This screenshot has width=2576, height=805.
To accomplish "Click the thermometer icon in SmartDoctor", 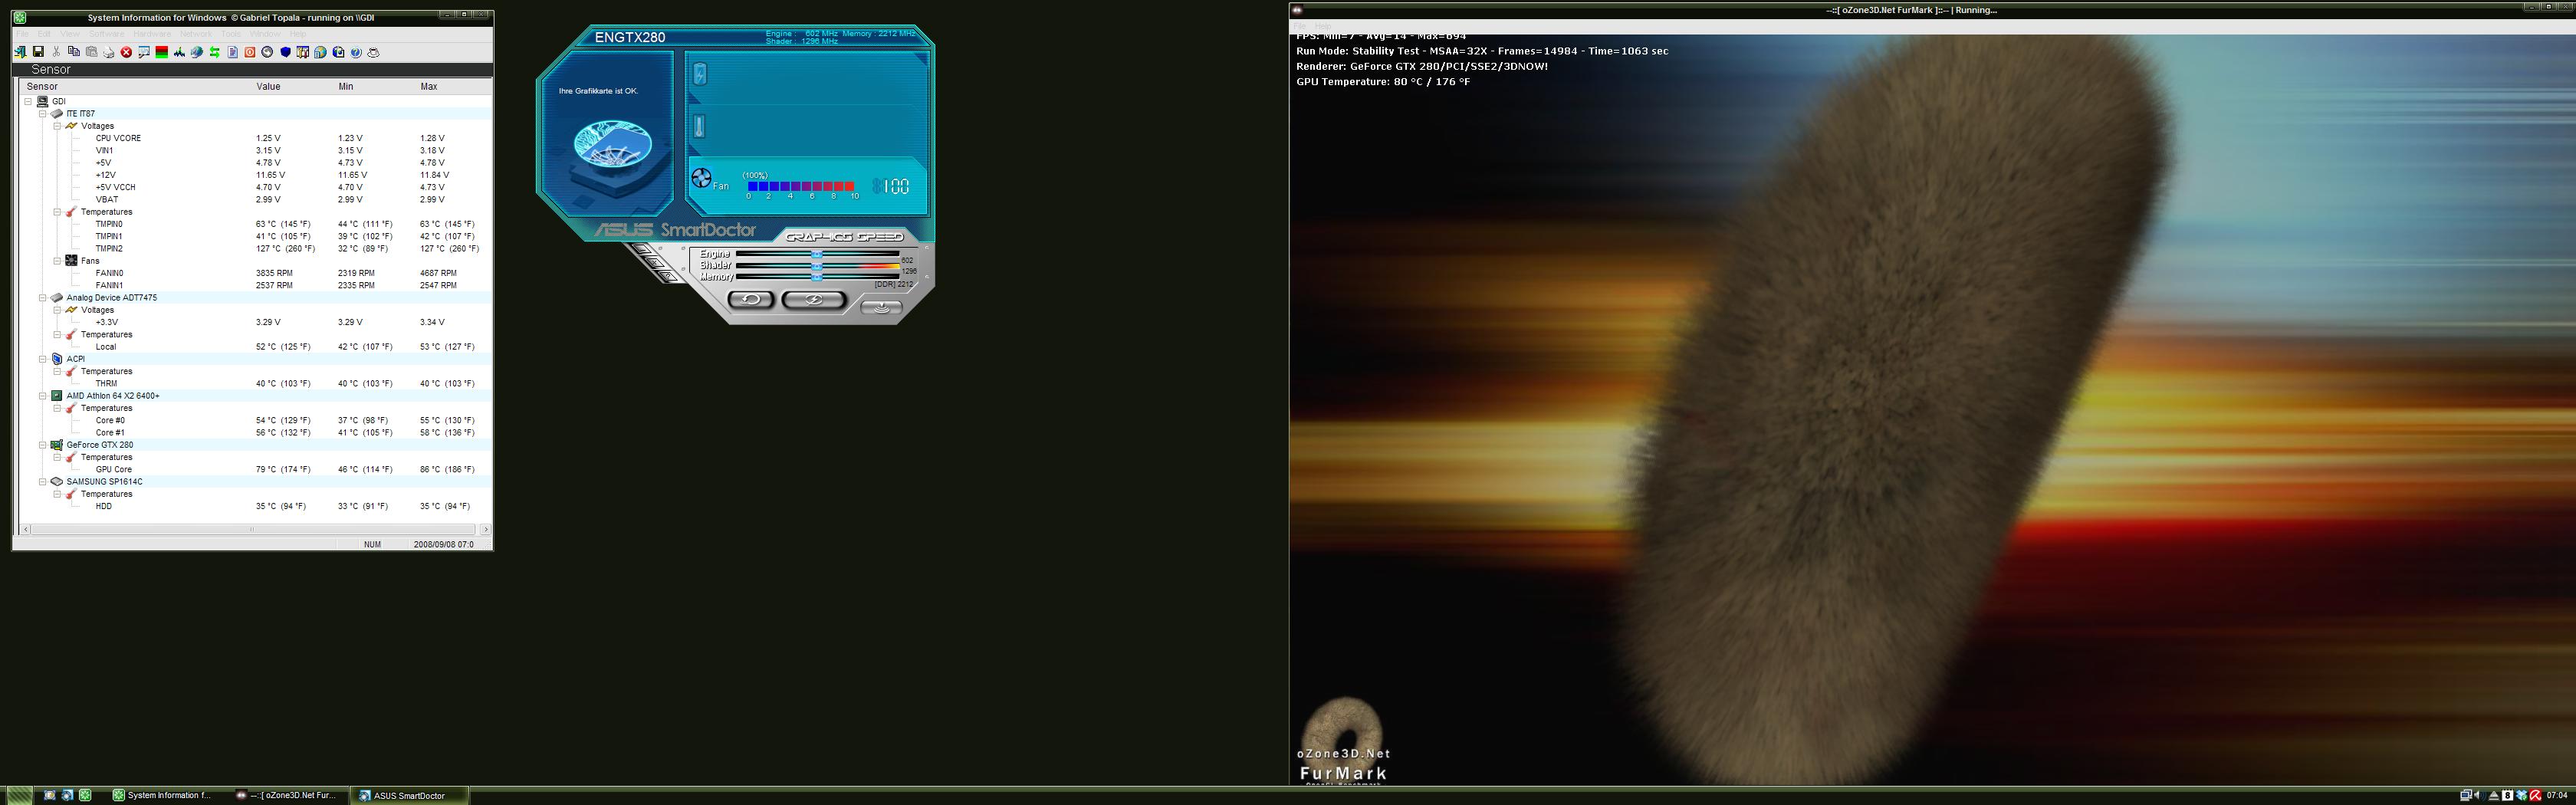I will [699, 126].
